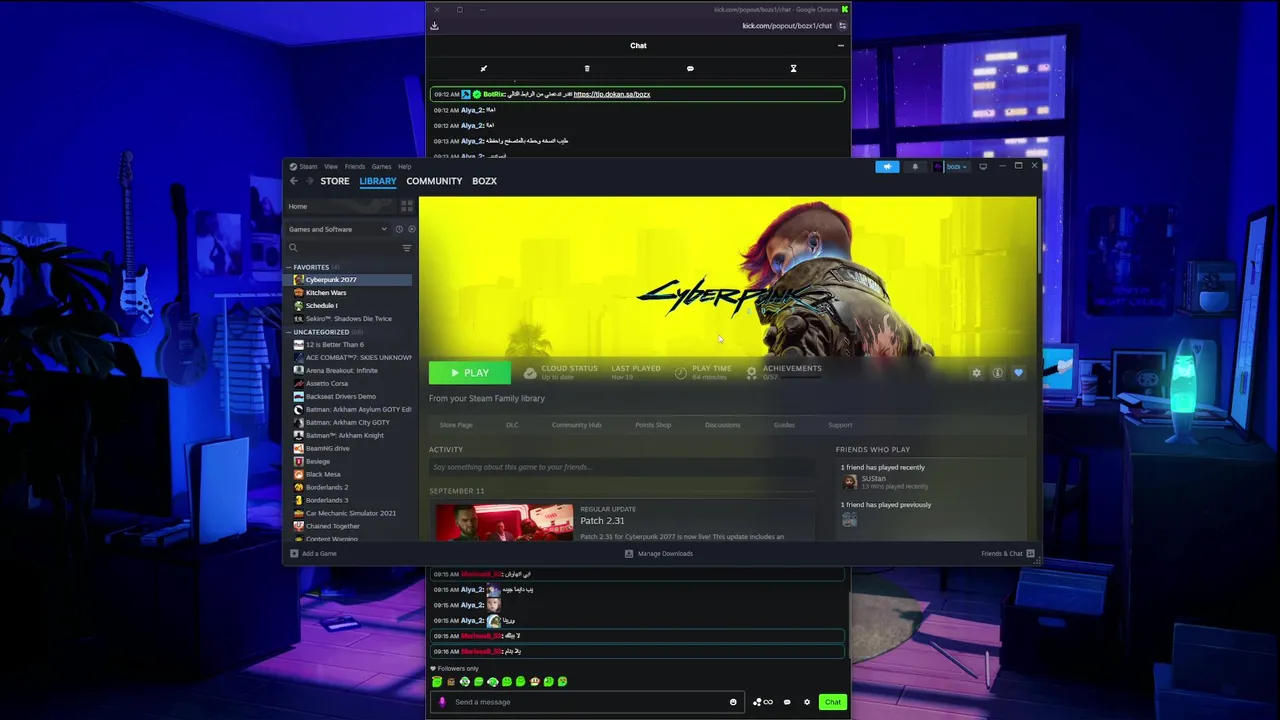Click the ready-to-play filter icon in sidebar

[411, 229]
